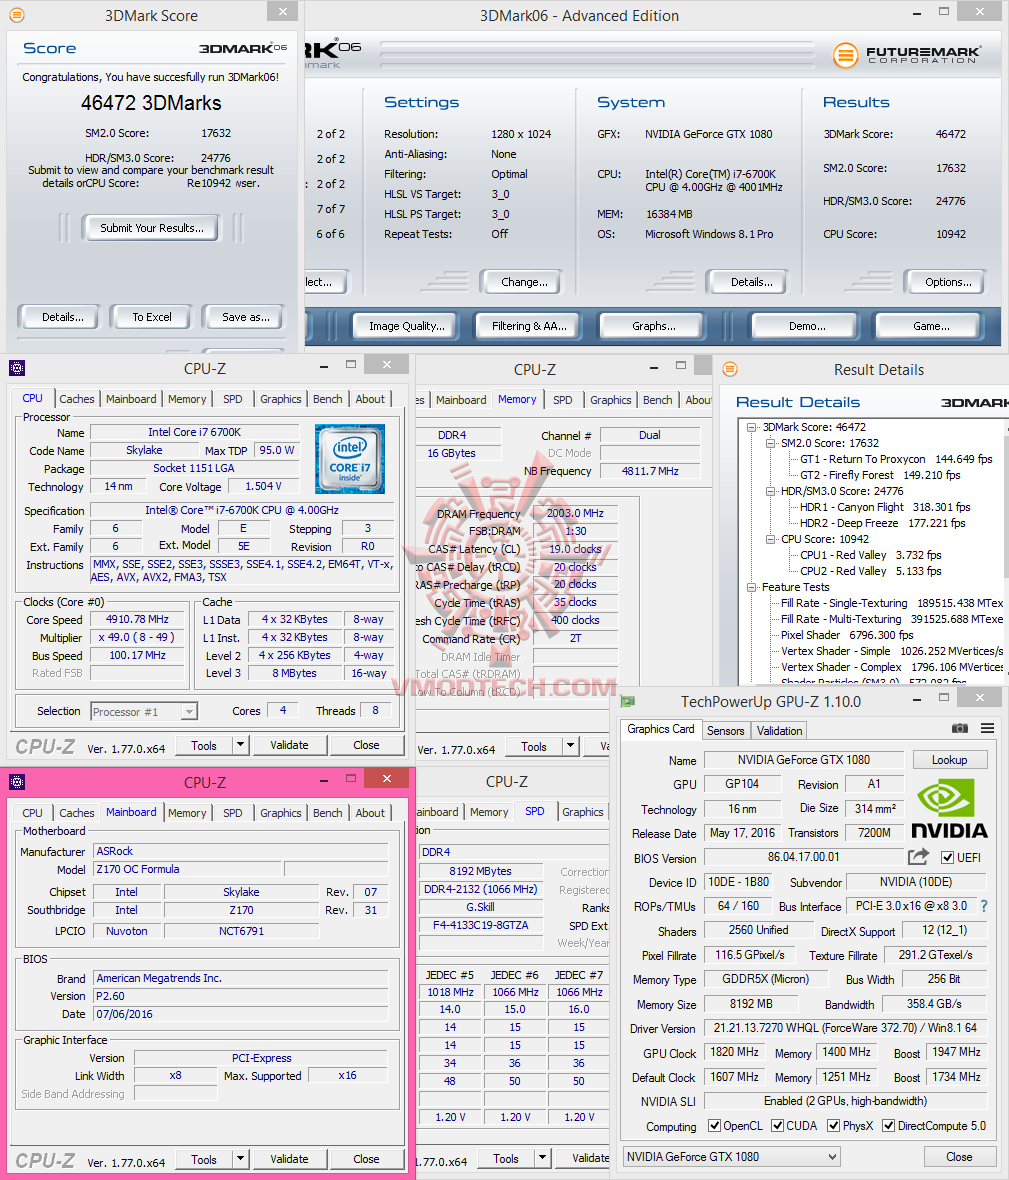Click the BIOS share/export icon in GPU-Z

click(x=919, y=856)
